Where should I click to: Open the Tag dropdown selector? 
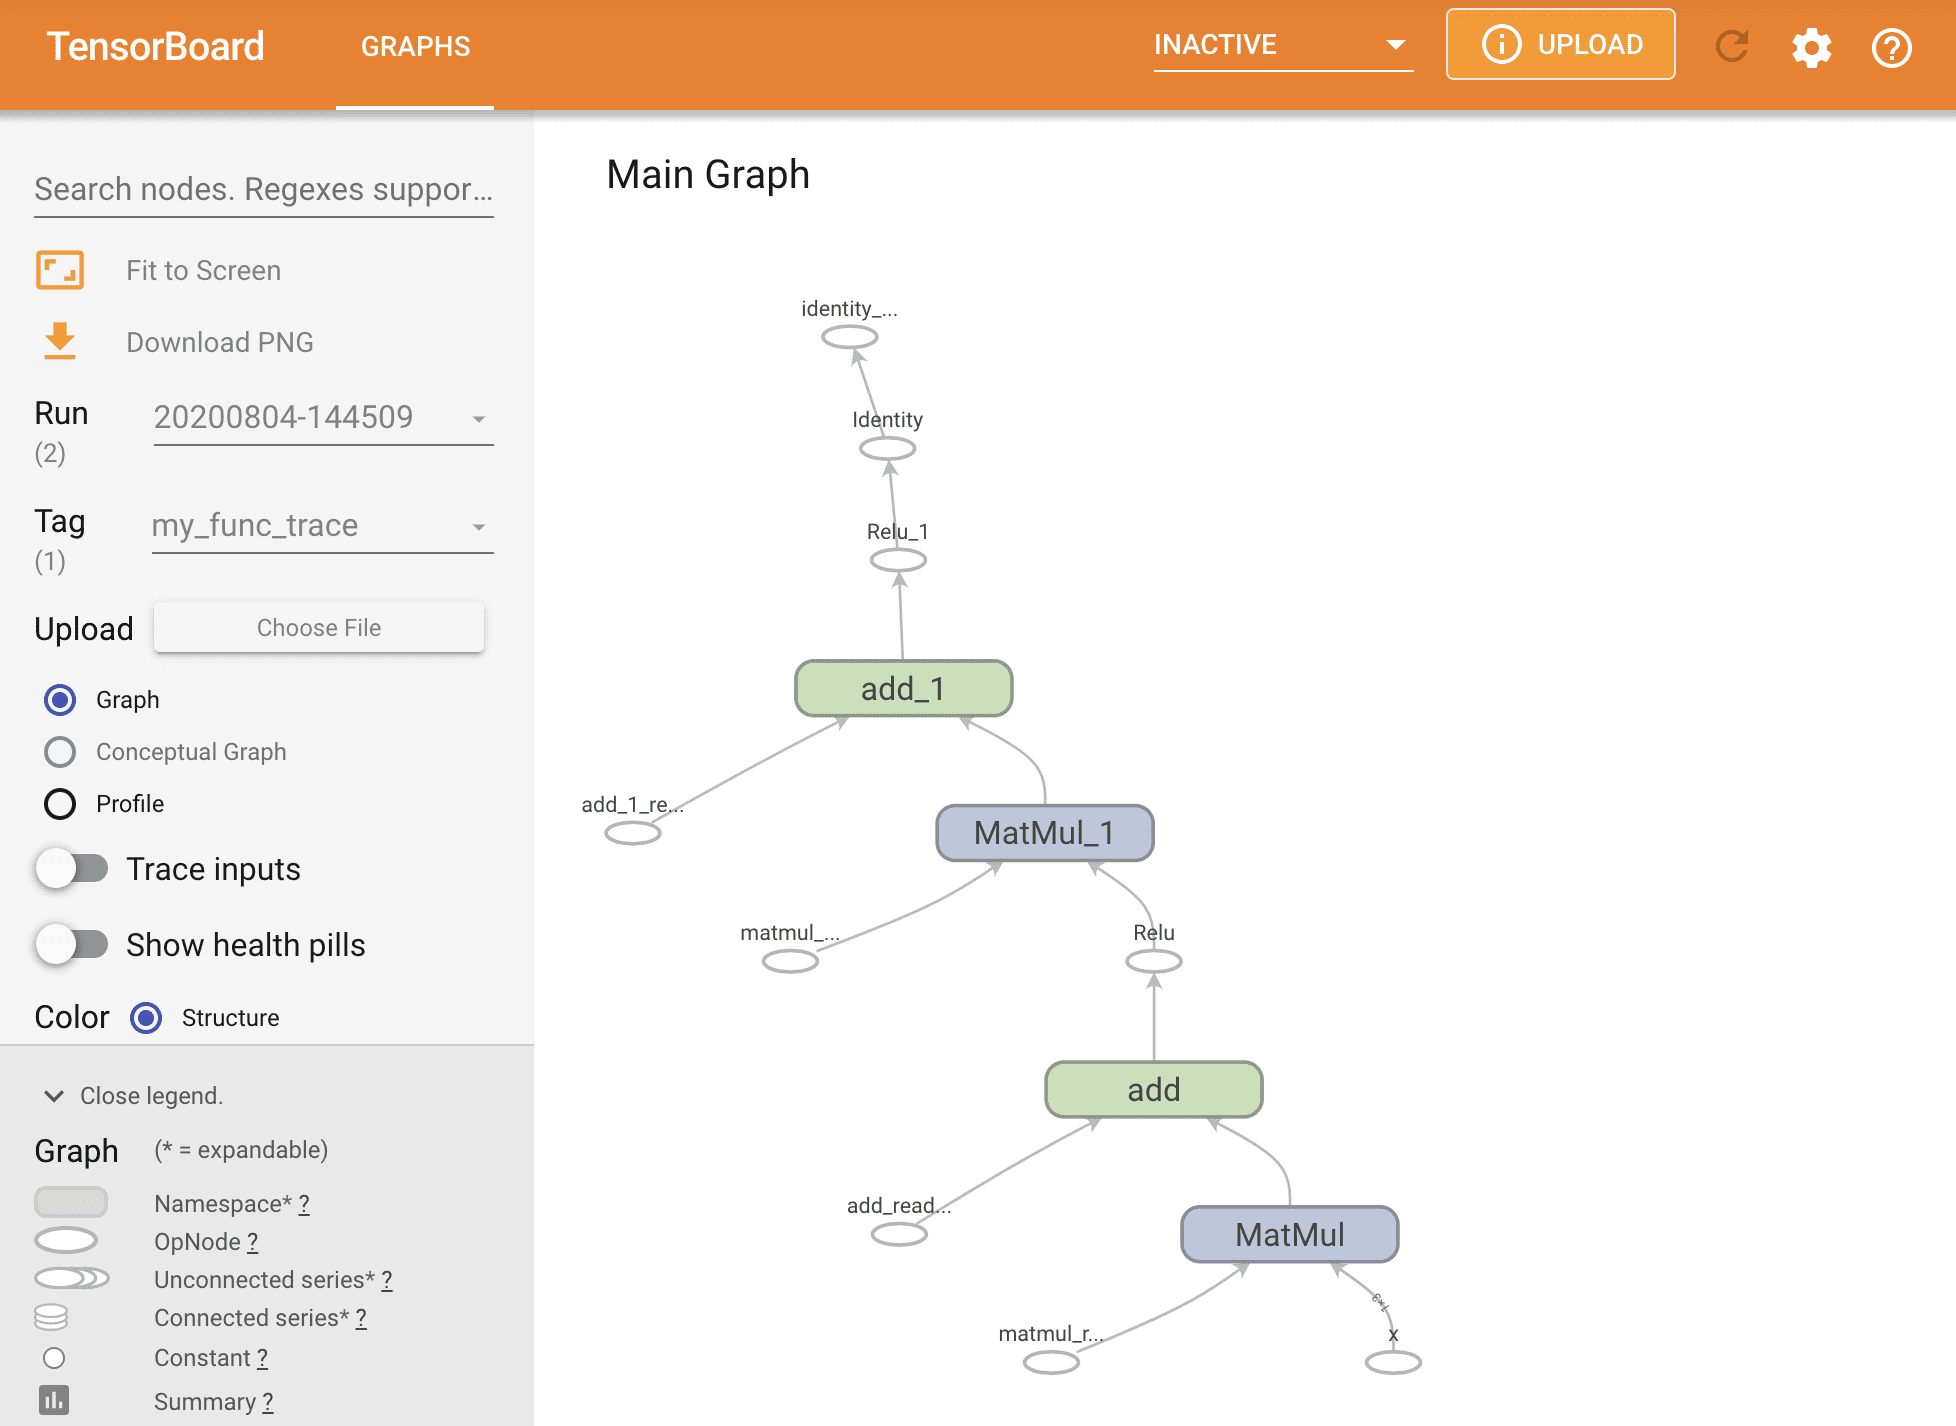pos(320,525)
